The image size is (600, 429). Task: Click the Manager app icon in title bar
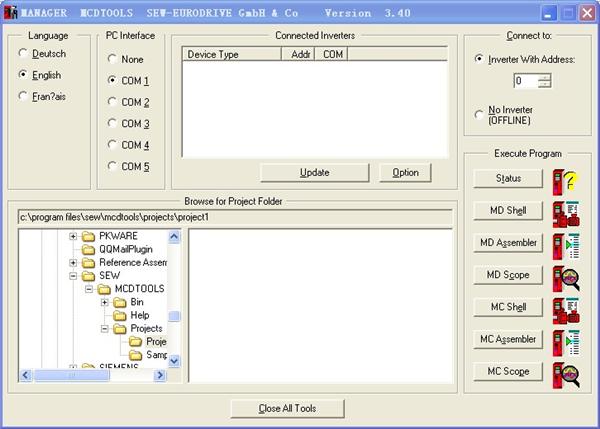(x=11, y=13)
